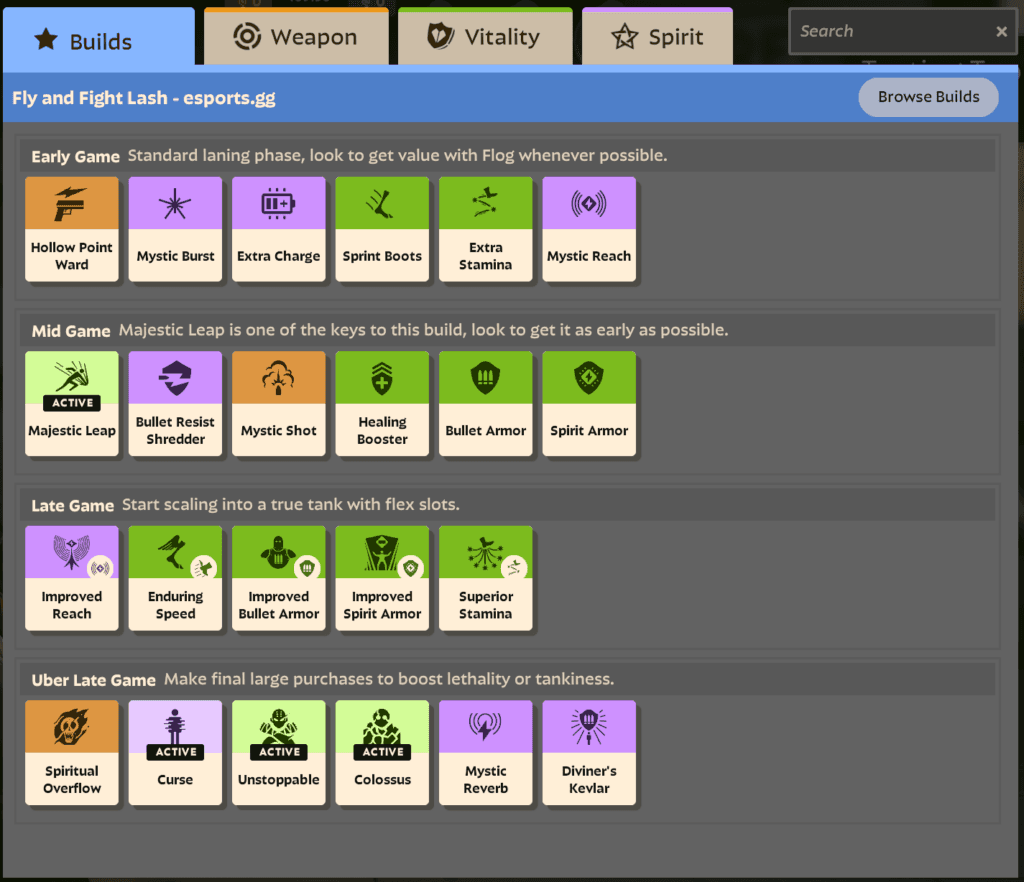Choose the Improved Bullet Armor item

click(x=279, y=578)
